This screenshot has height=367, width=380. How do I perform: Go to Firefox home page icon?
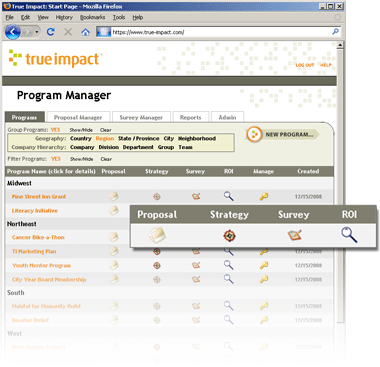pyautogui.click(x=86, y=32)
